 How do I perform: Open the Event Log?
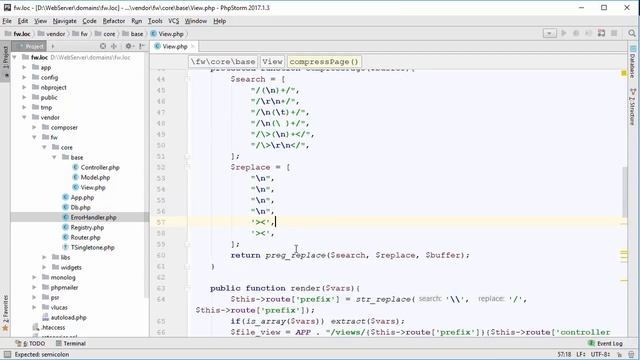[x=605, y=343]
